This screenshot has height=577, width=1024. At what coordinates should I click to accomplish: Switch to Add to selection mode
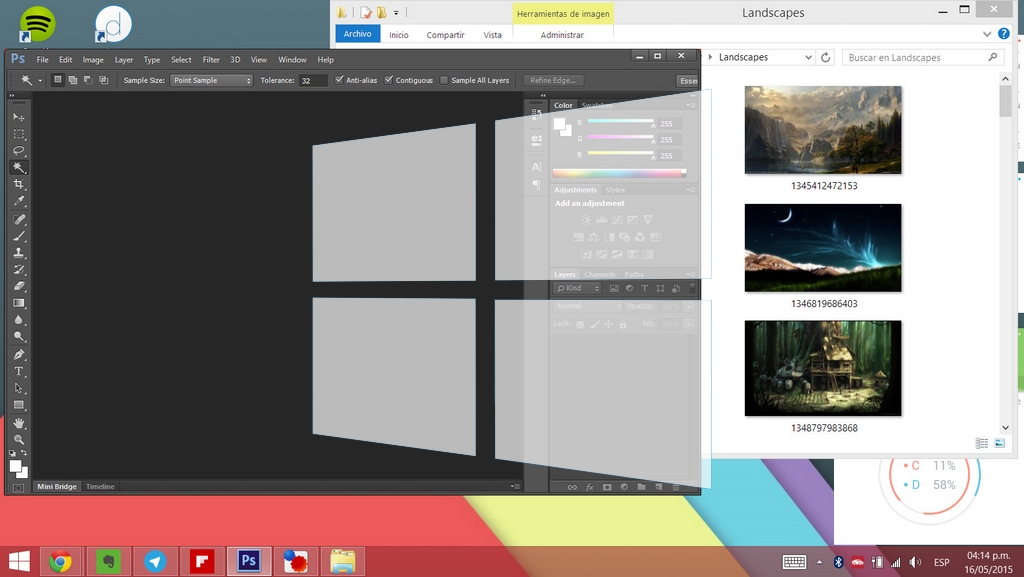(72, 80)
